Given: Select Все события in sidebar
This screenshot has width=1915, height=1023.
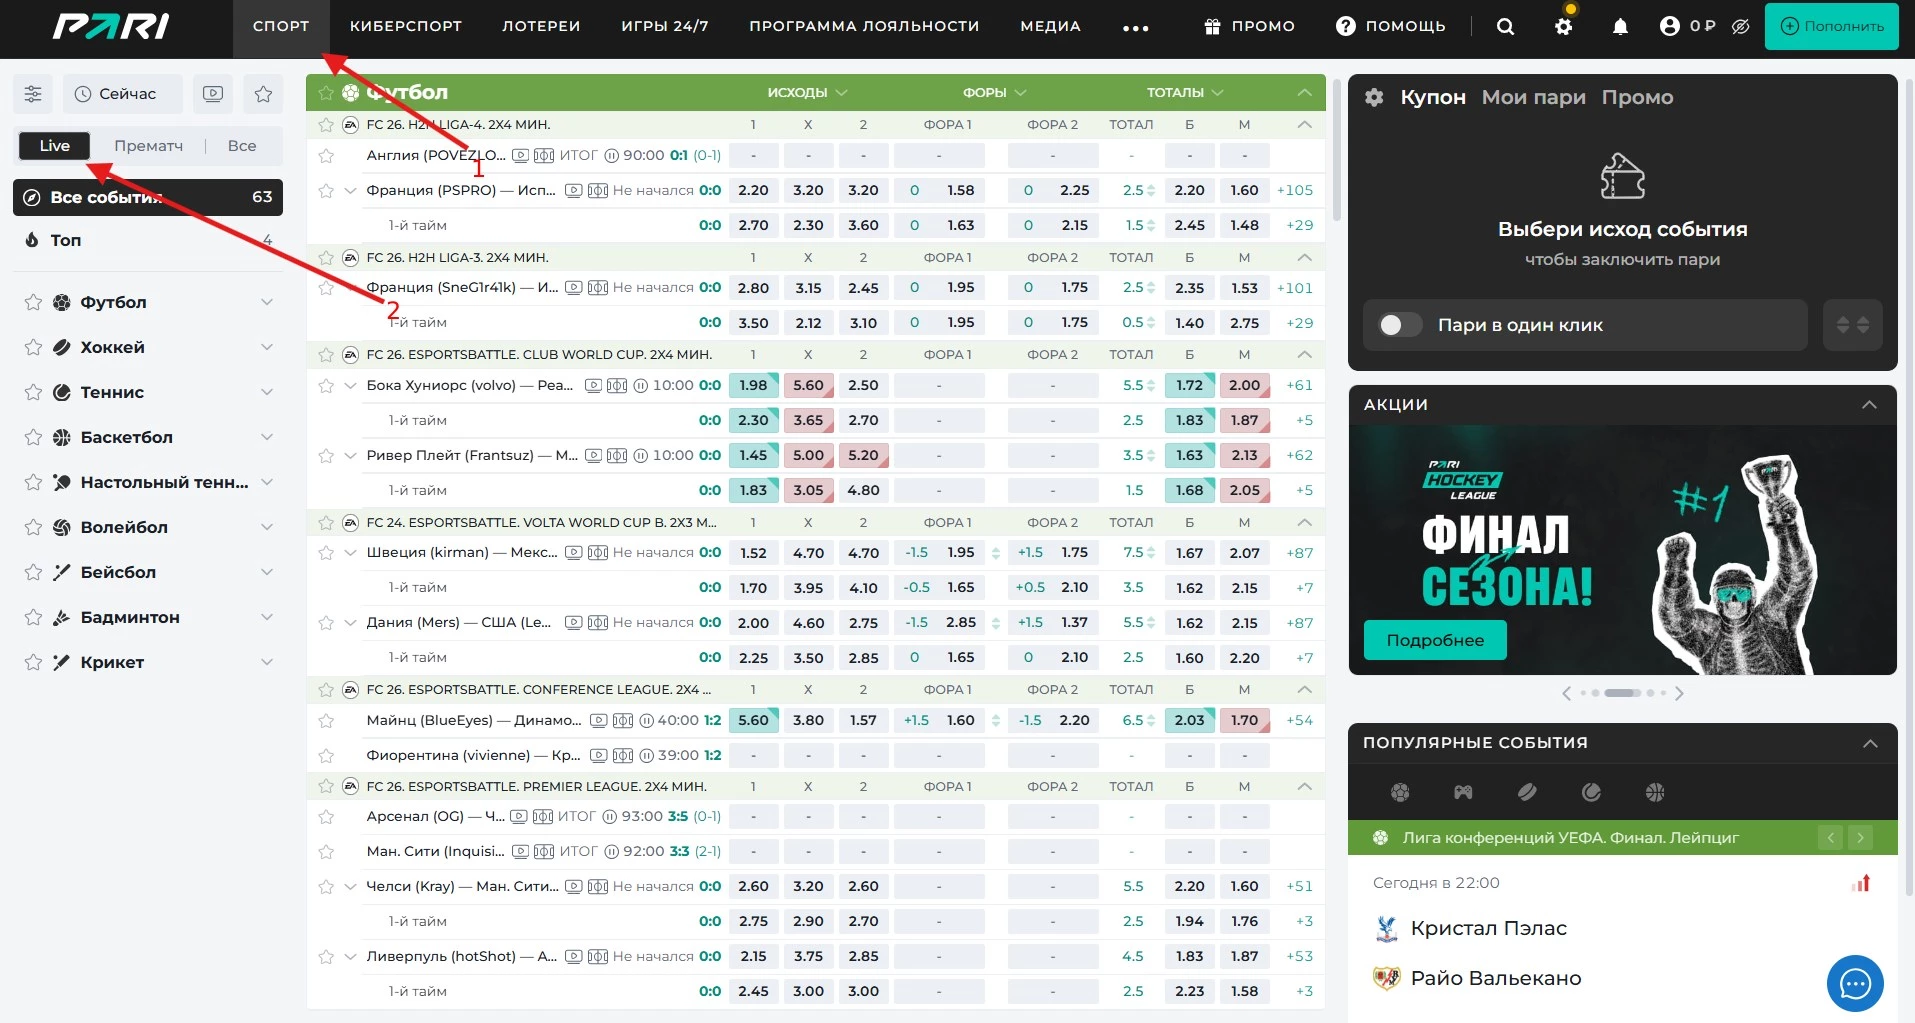Looking at the screenshot, I should 148,198.
